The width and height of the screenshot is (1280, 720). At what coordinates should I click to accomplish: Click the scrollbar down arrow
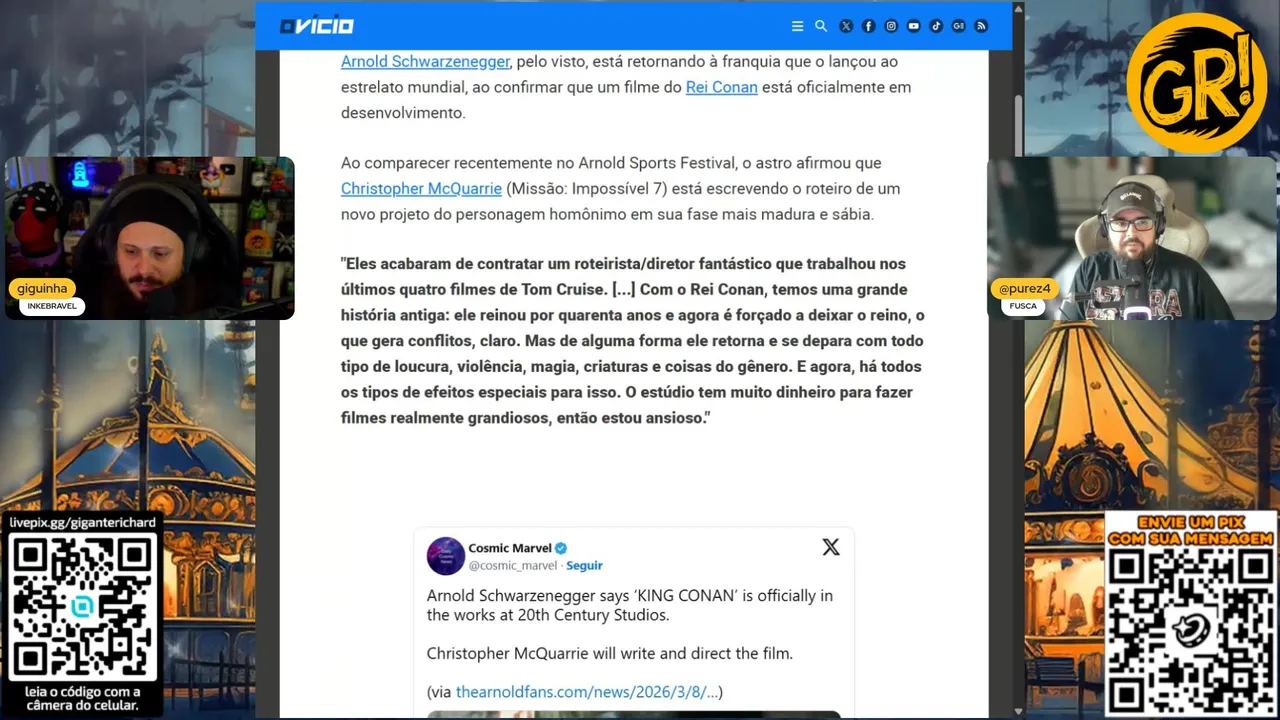click(1018, 711)
